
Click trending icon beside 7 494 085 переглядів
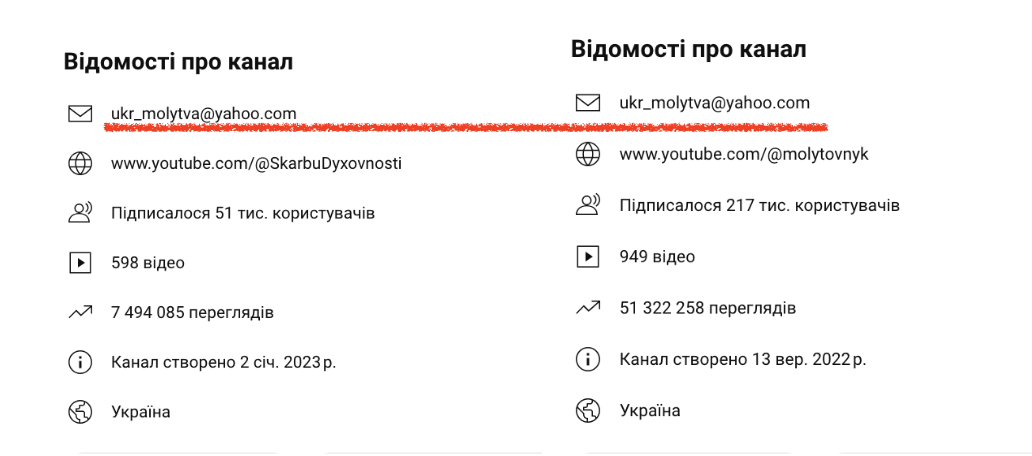(x=80, y=313)
